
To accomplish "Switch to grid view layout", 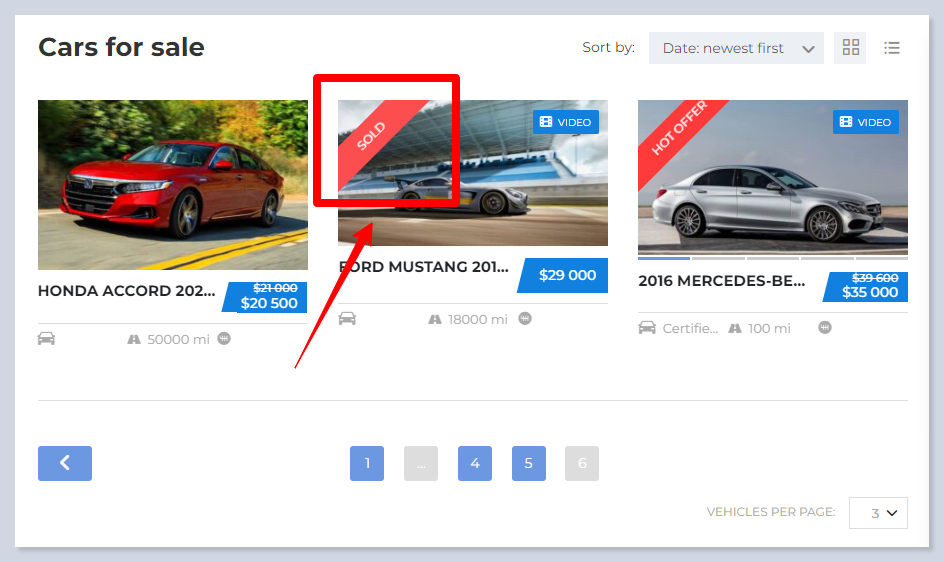I will point(851,48).
